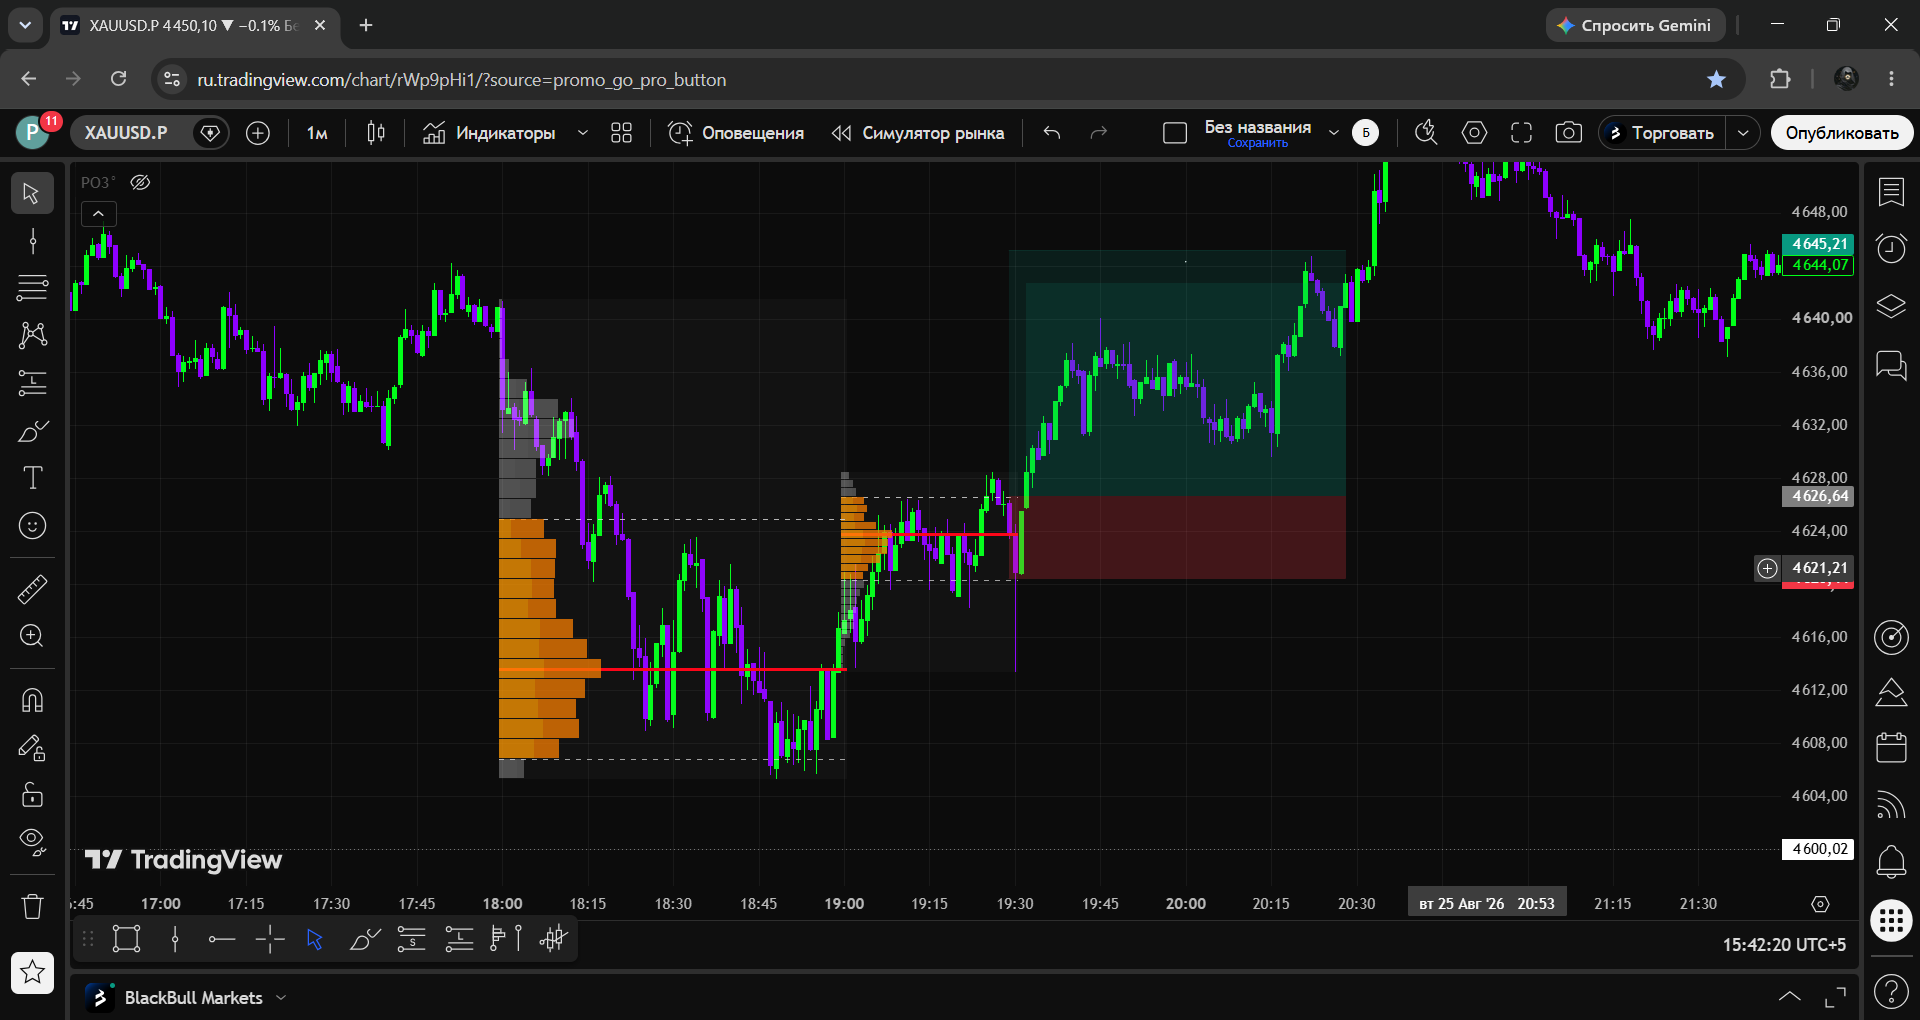This screenshot has height=1020, width=1920.
Task: Open the trash remove objects icon
Action: pyautogui.click(x=32, y=907)
